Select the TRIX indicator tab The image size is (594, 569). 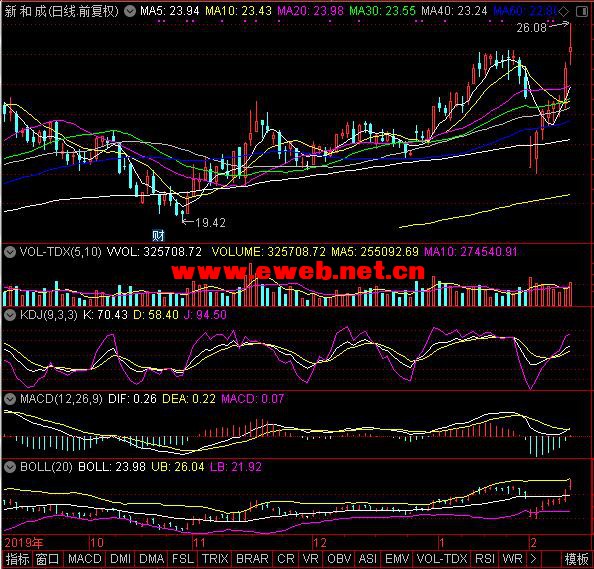pos(215,559)
